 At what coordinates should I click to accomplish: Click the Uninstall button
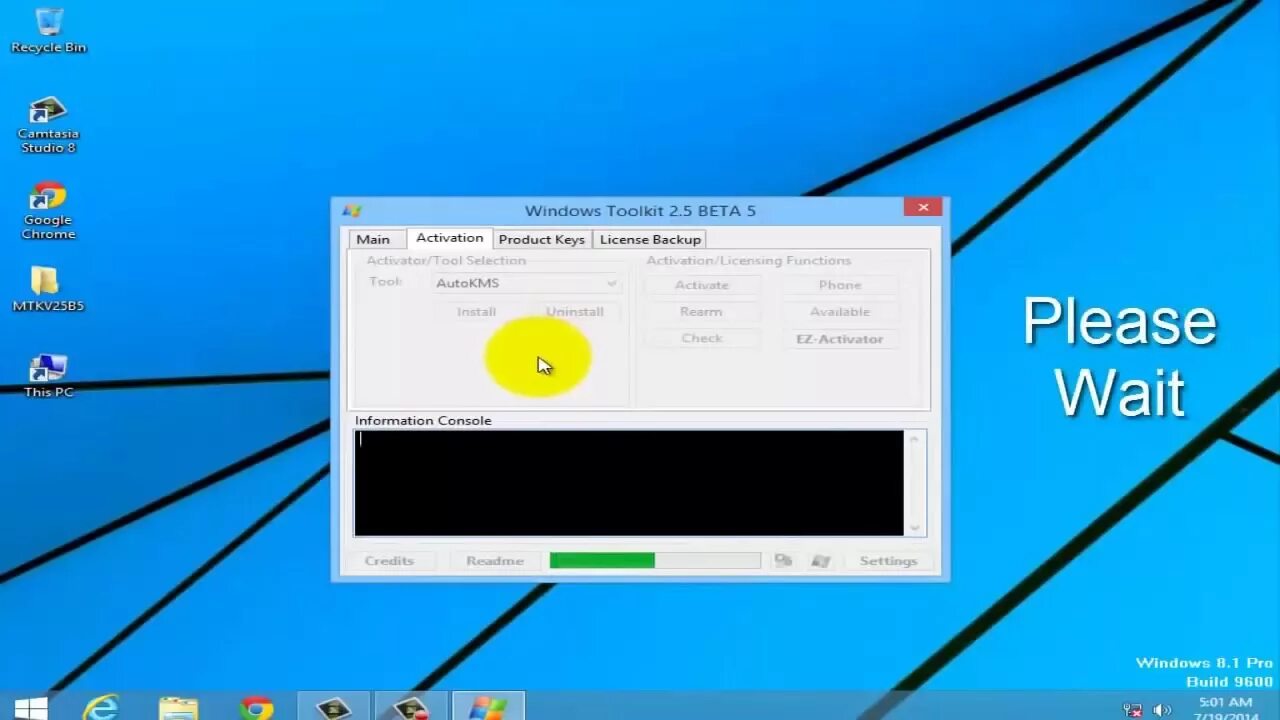575,312
